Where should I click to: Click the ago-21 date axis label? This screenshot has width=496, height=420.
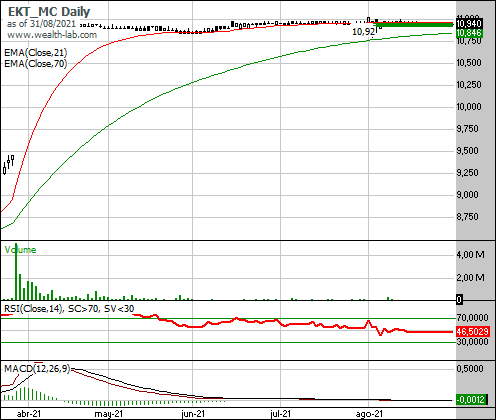pos(369,414)
